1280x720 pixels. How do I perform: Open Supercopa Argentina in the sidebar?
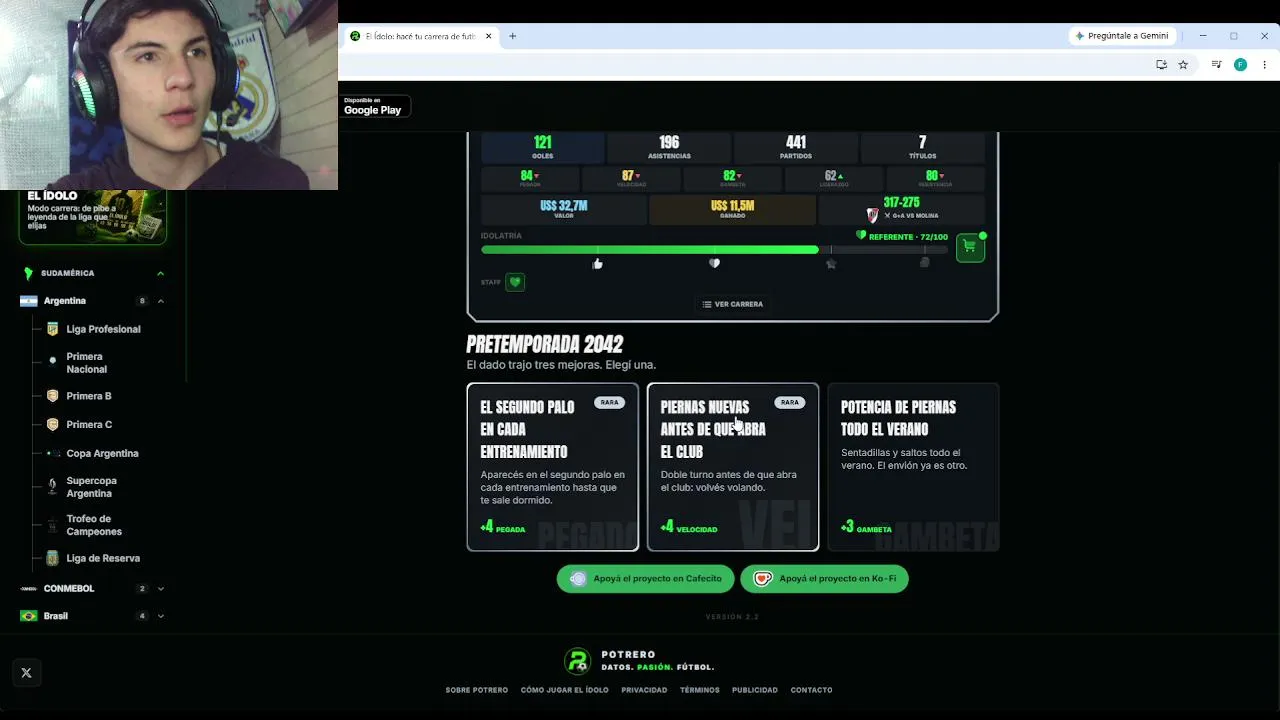(x=93, y=487)
